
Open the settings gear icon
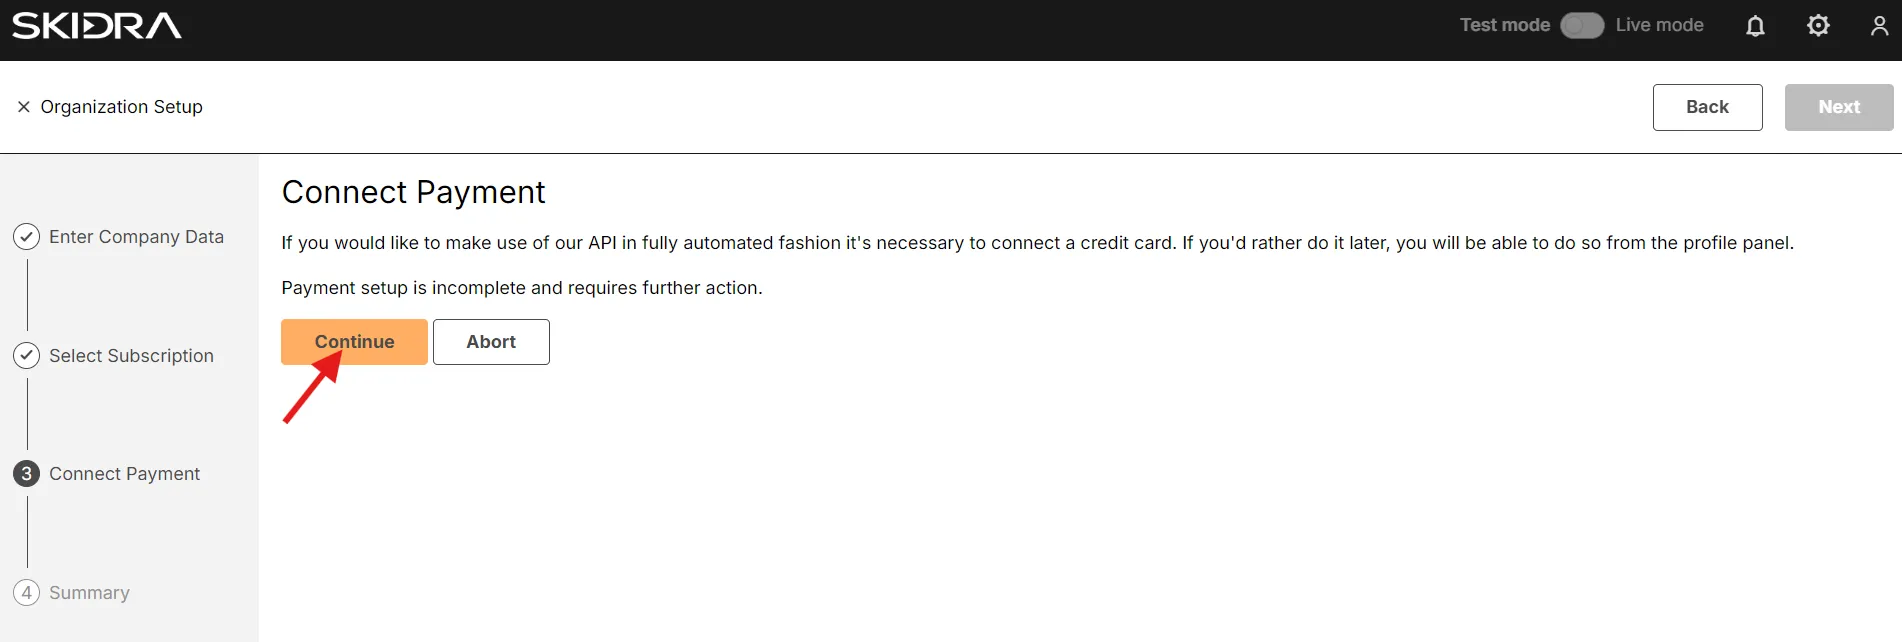[1818, 26]
